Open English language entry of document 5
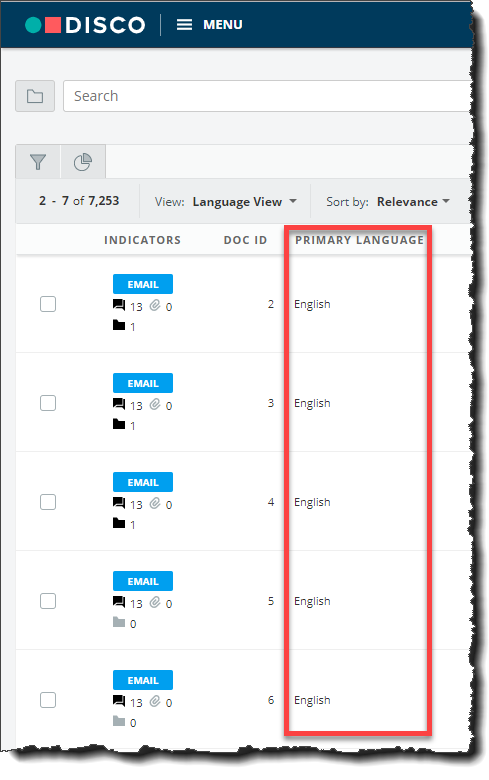 tap(312, 601)
